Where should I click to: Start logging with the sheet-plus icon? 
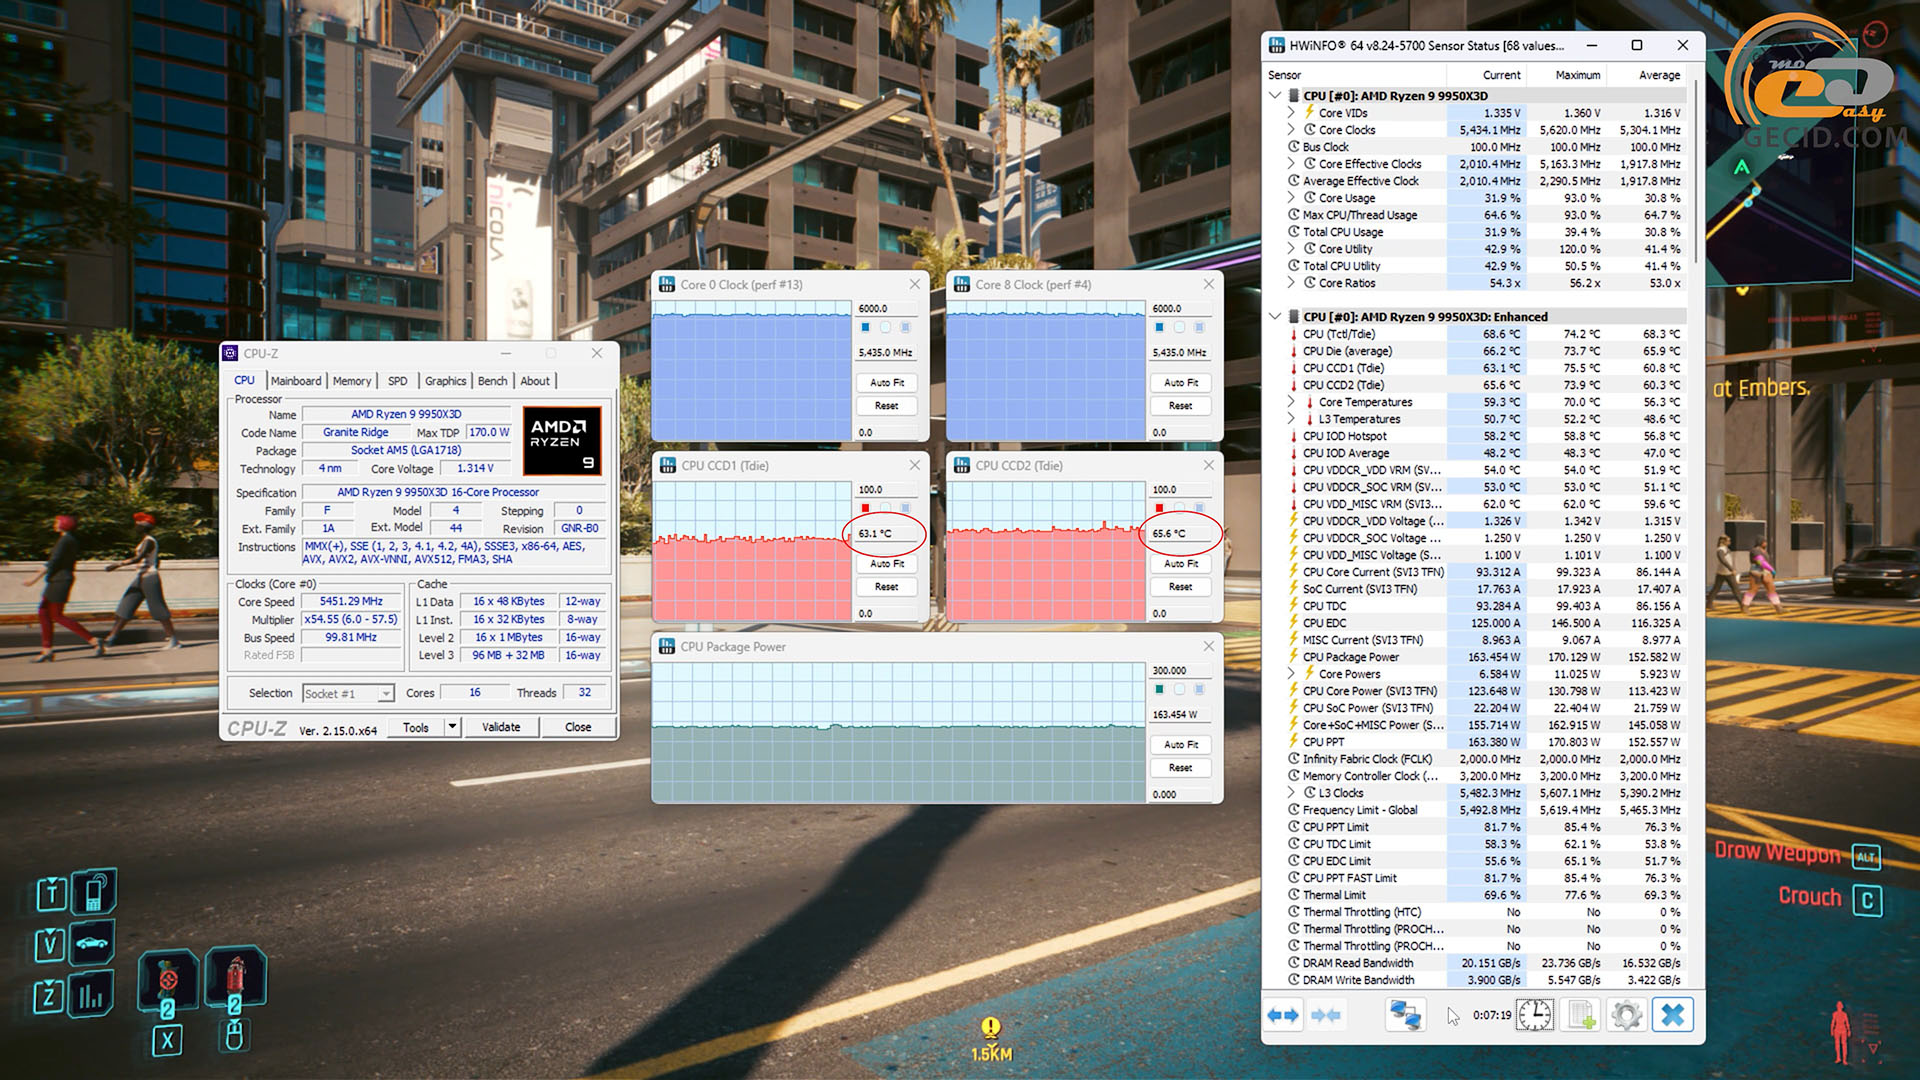1581,1015
